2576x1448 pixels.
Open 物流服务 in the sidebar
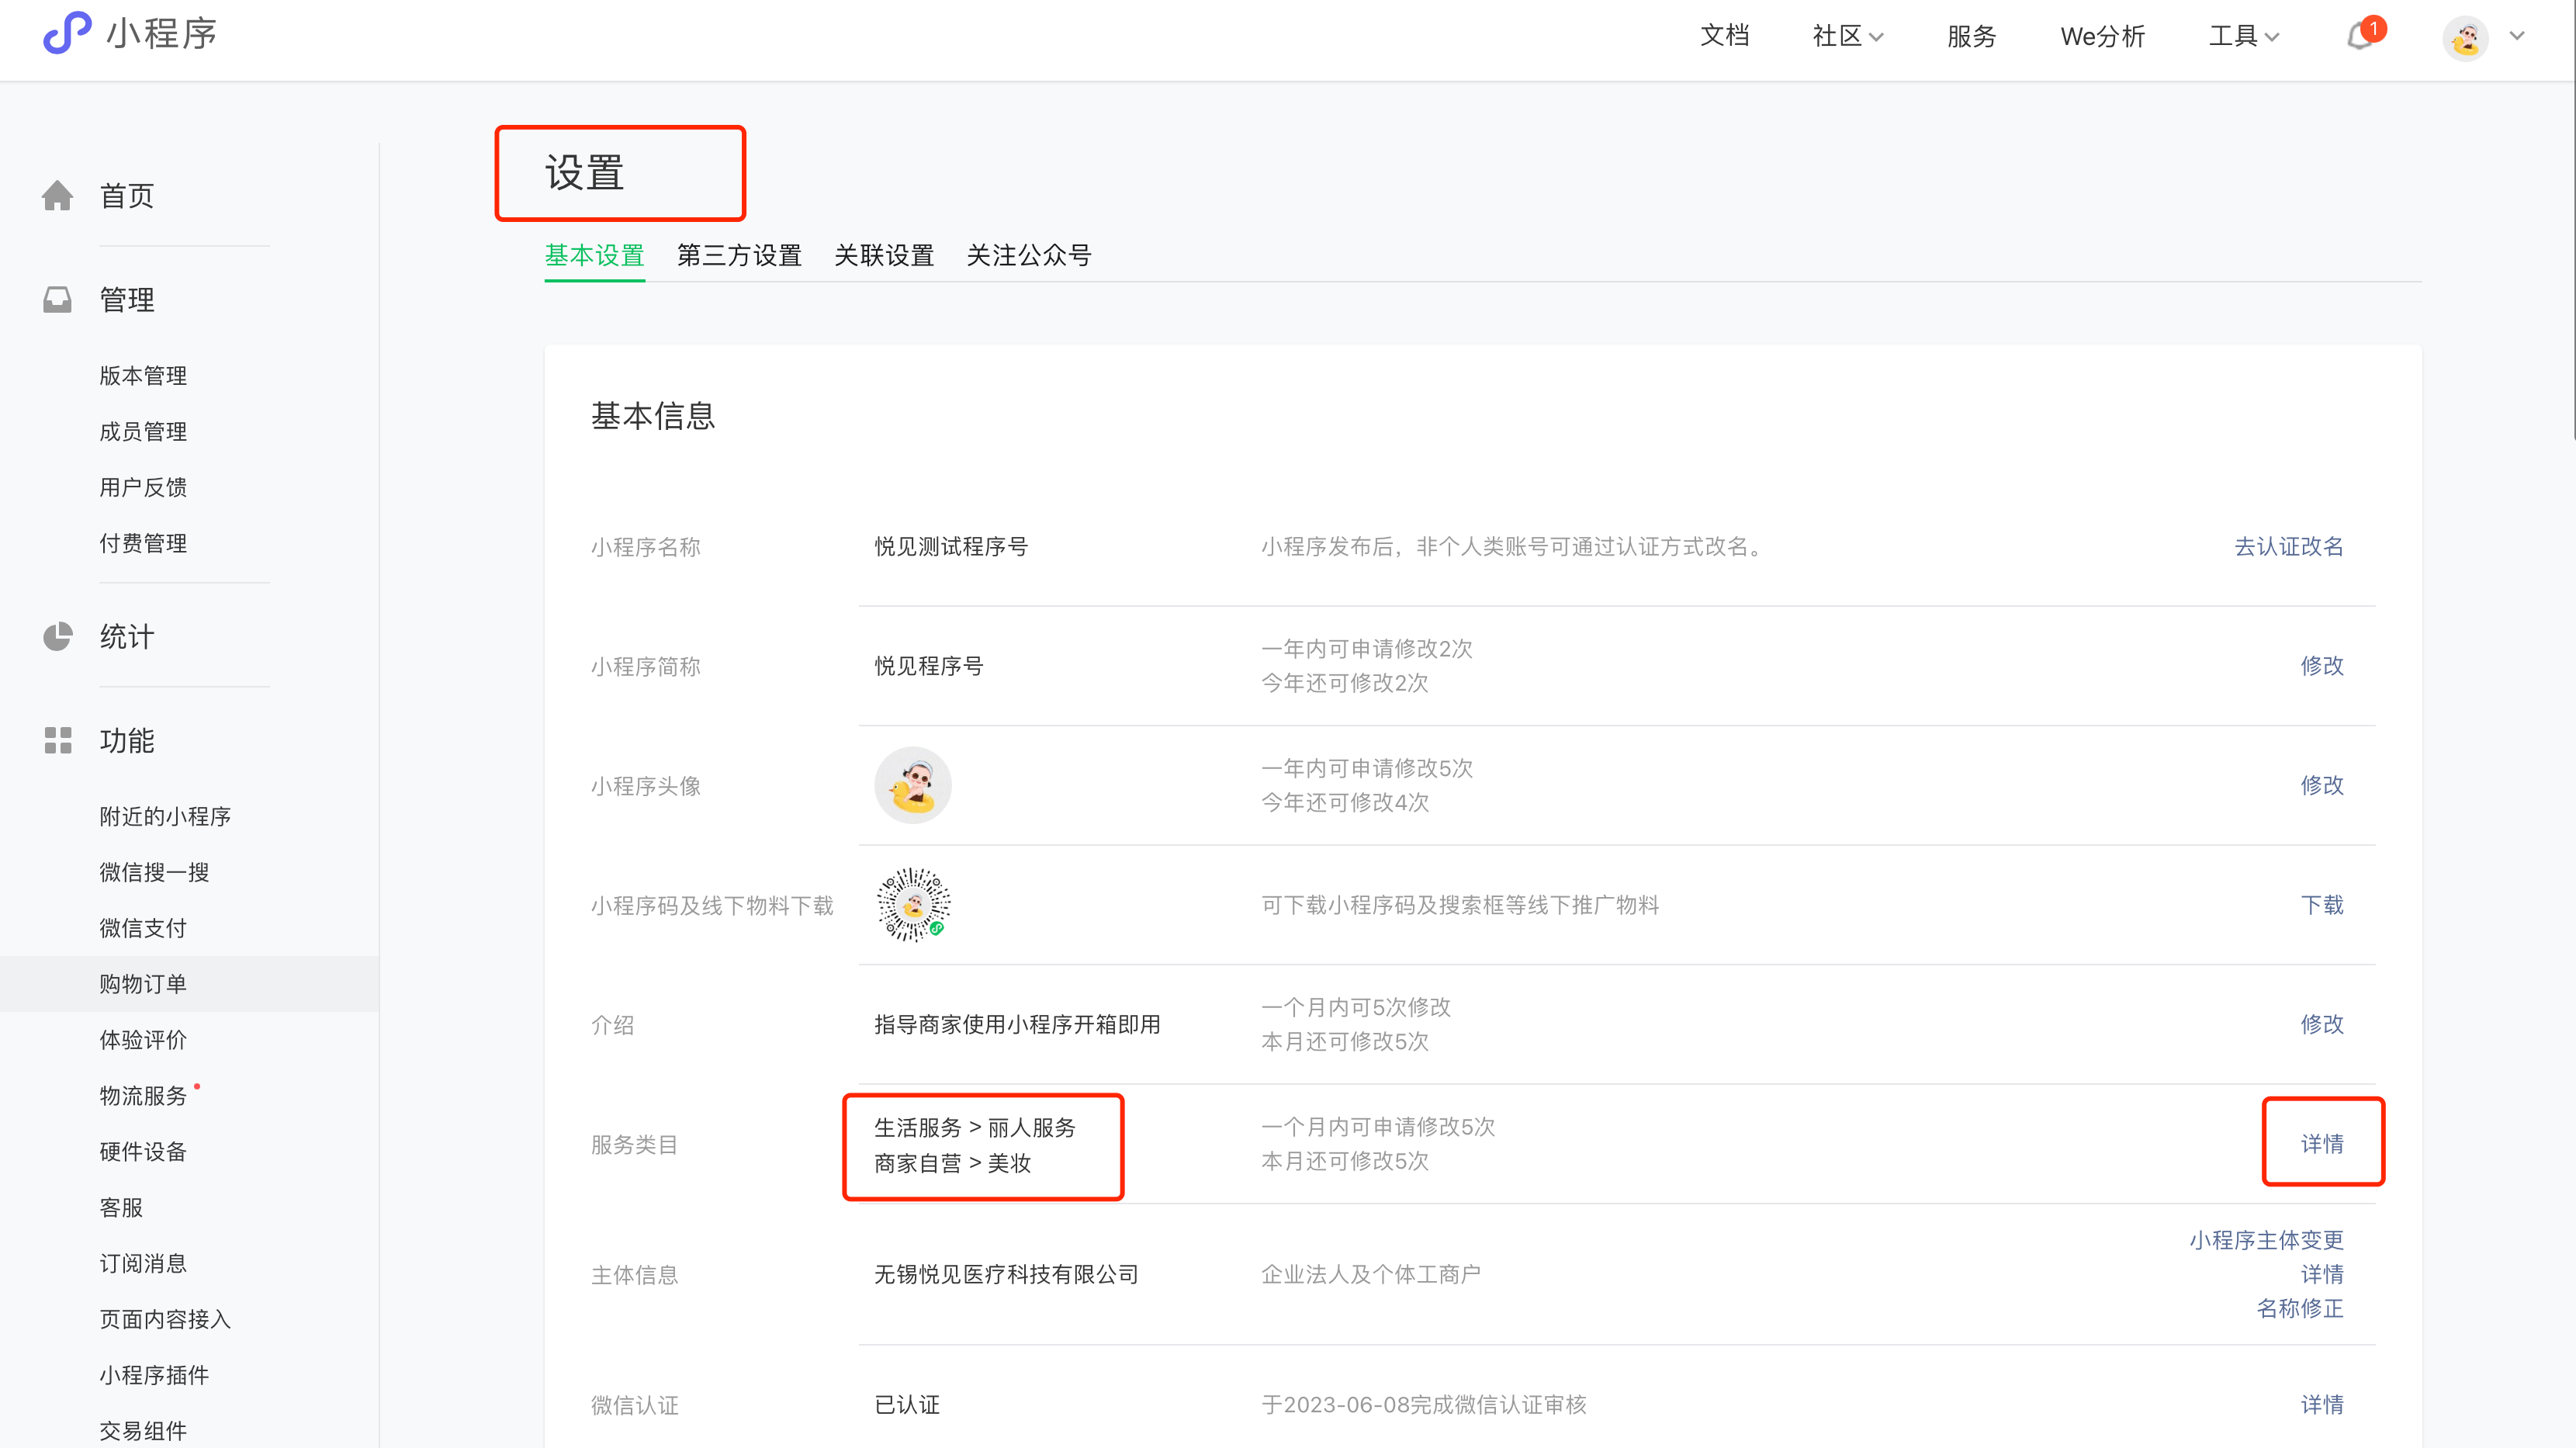coord(143,1095)
